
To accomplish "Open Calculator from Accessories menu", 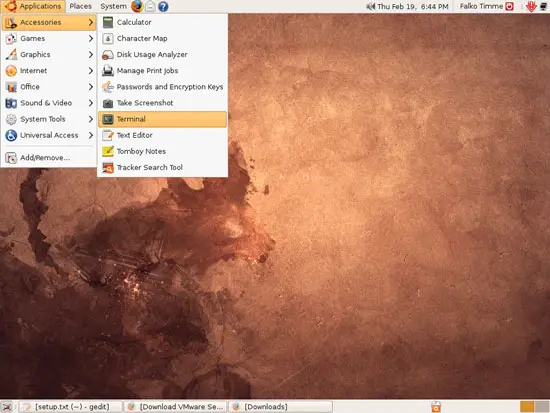I will 162,22.
